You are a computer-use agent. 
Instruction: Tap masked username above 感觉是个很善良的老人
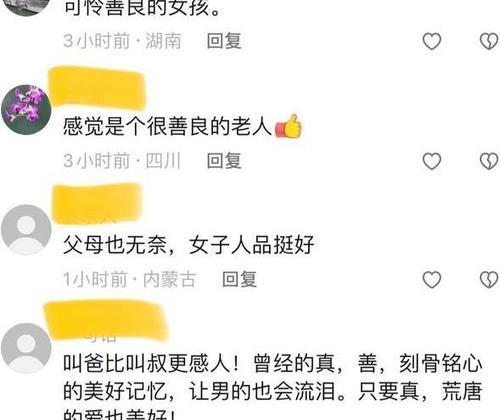coord(97,88)
